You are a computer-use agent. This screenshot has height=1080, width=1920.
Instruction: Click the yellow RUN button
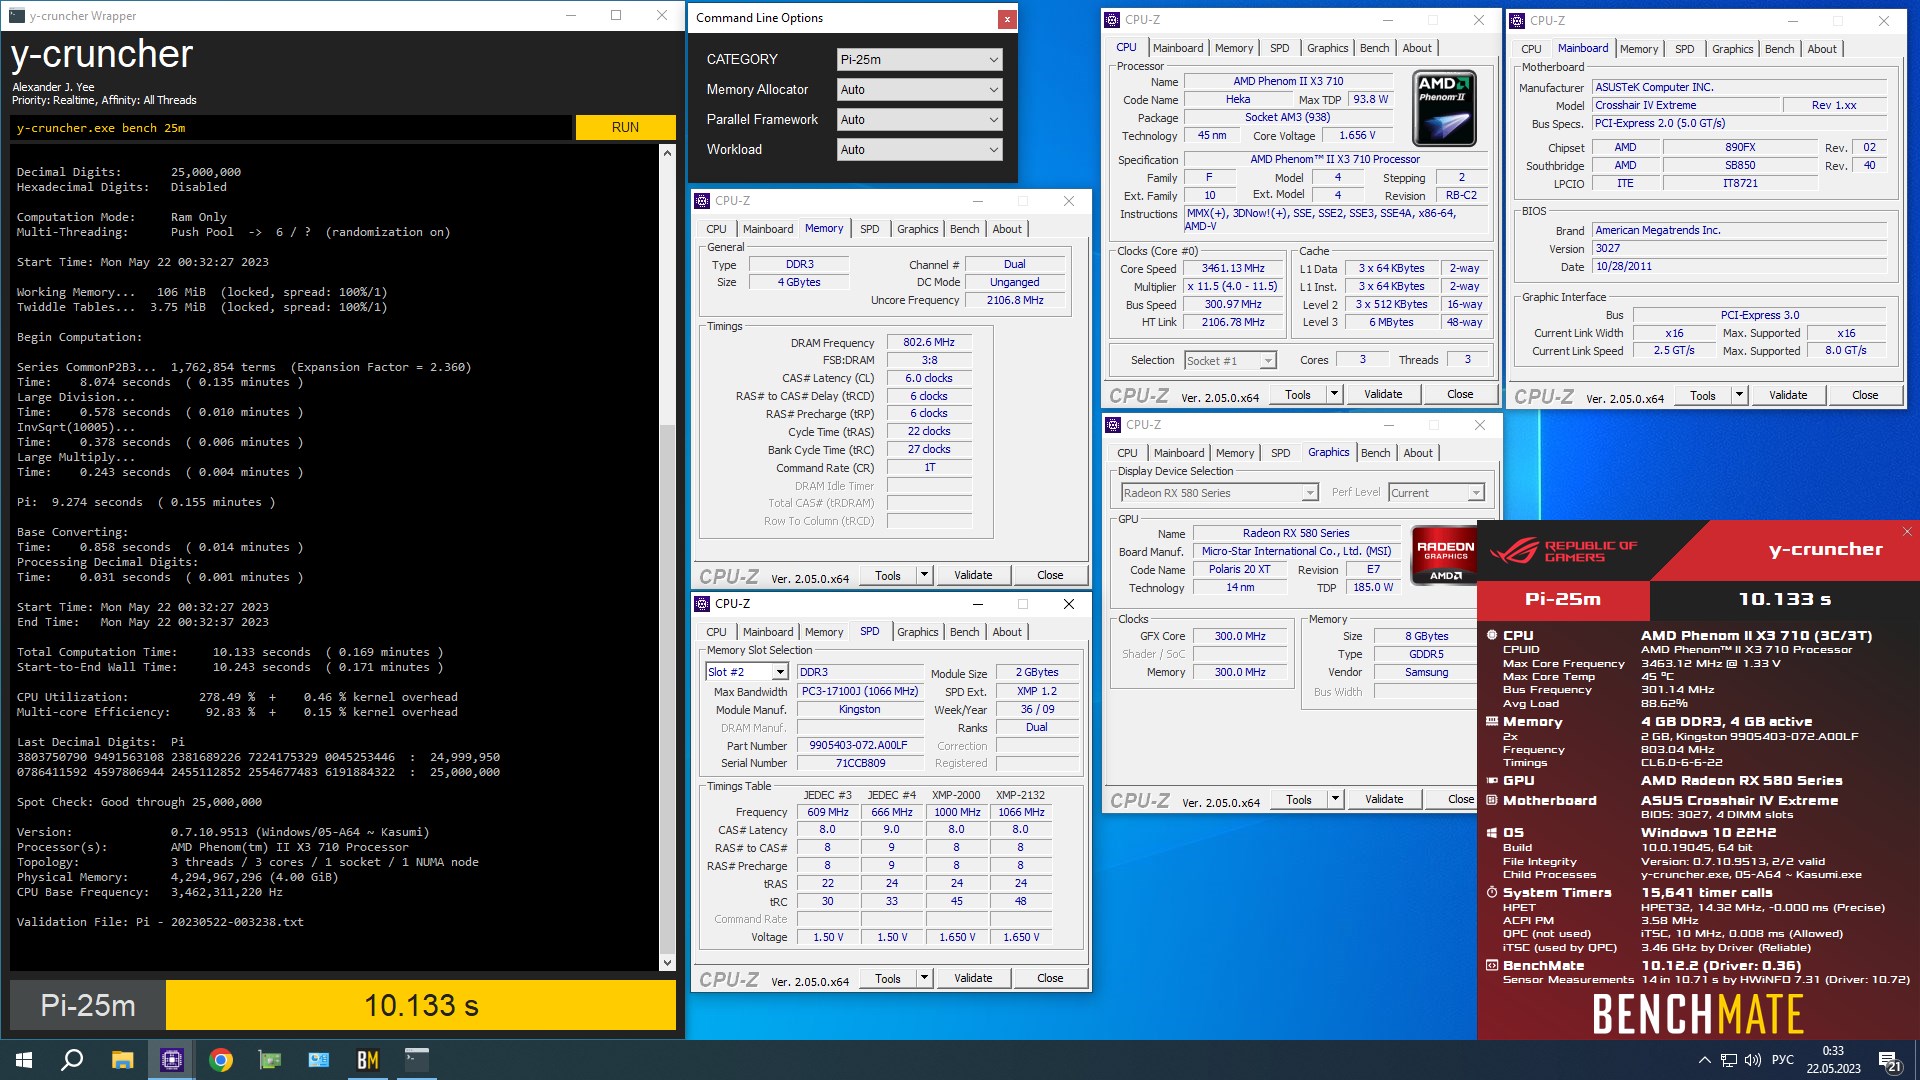coord(626,128)
